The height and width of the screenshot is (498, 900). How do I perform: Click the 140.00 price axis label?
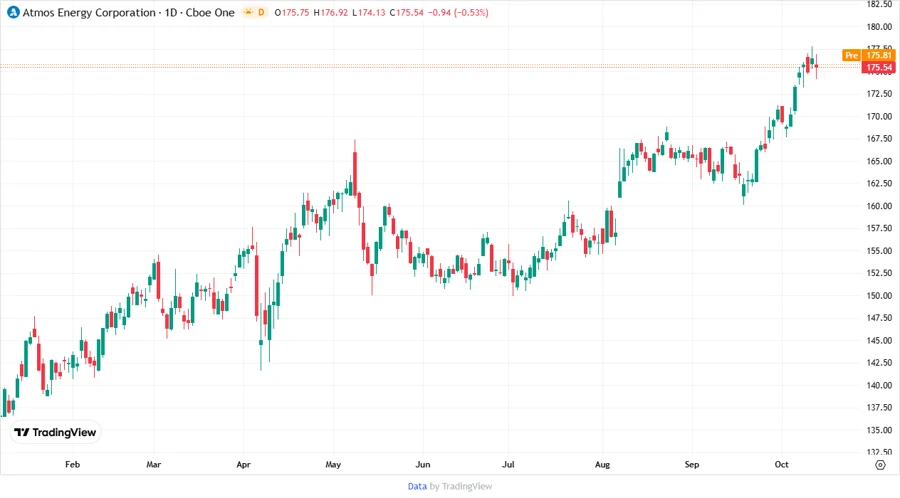[x=879, y=385]
